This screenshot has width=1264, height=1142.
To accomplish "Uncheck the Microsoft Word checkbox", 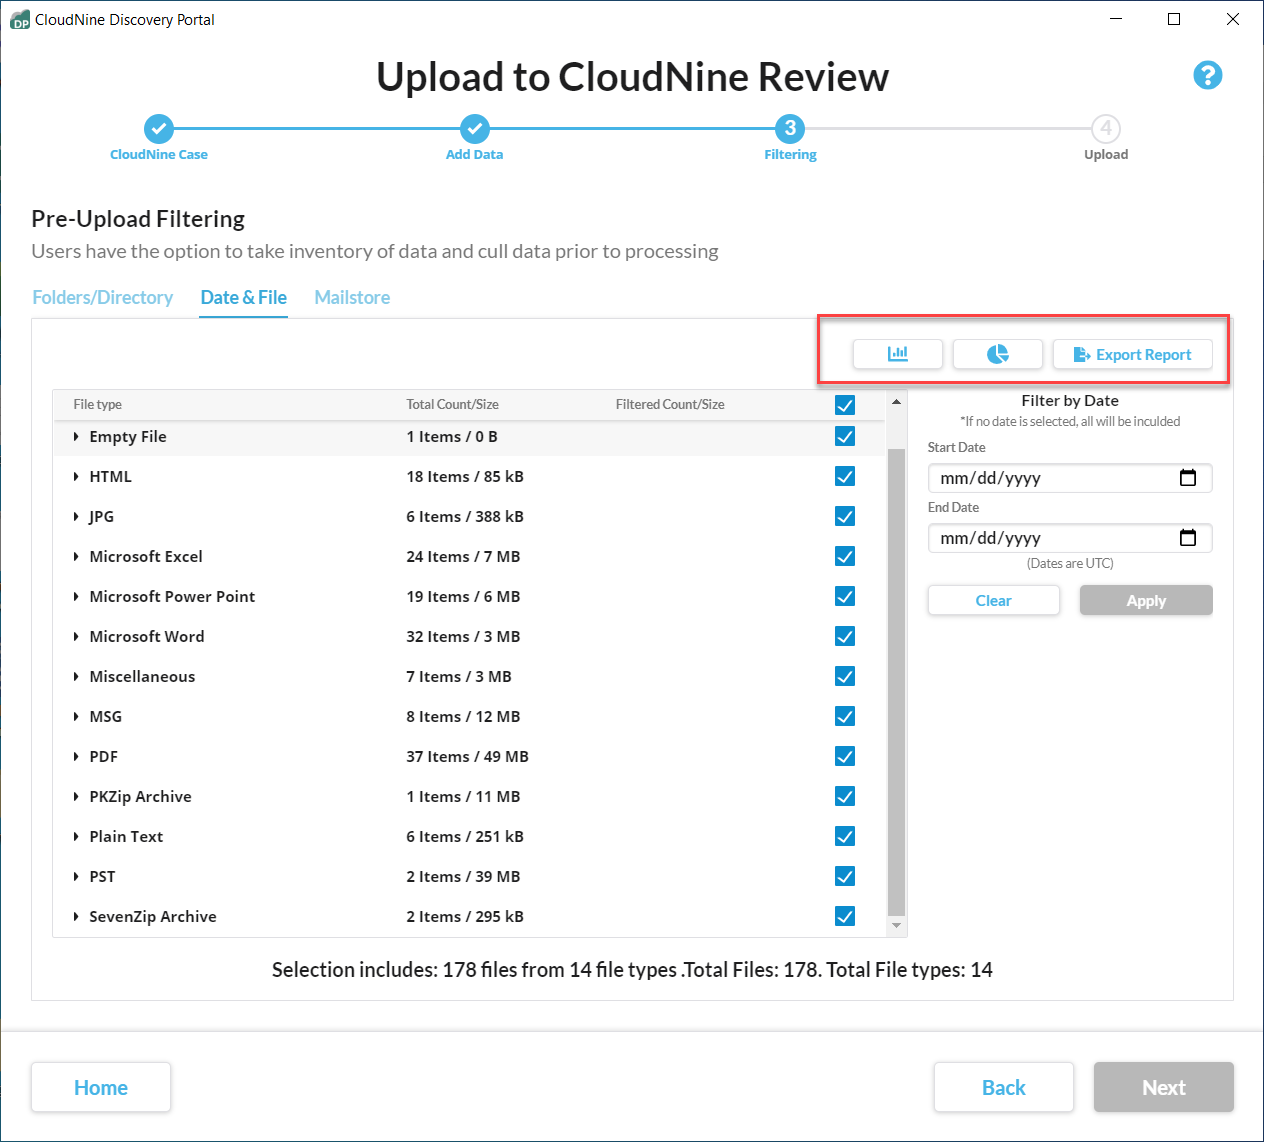I will [845, 636].
